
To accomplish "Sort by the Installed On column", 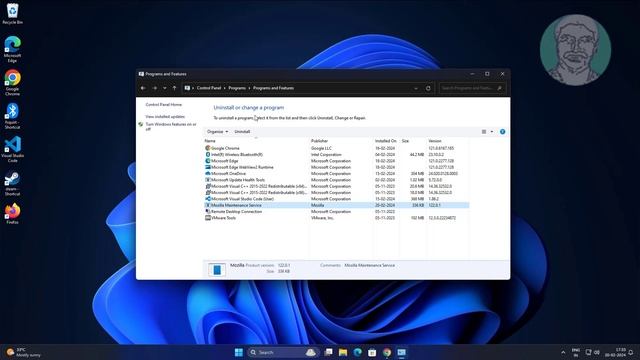I will (x=386, y=141).
